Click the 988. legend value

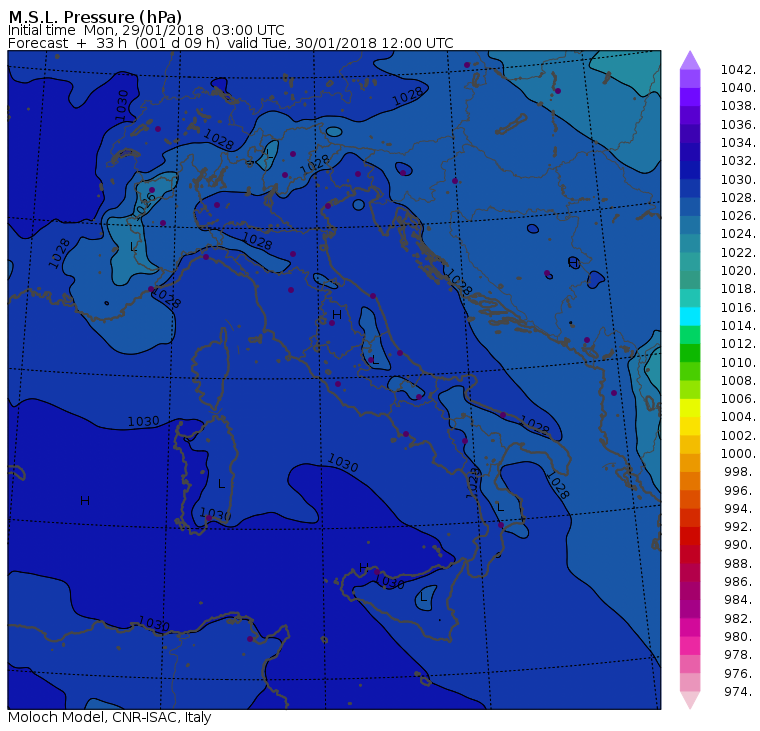coord(740,563)
